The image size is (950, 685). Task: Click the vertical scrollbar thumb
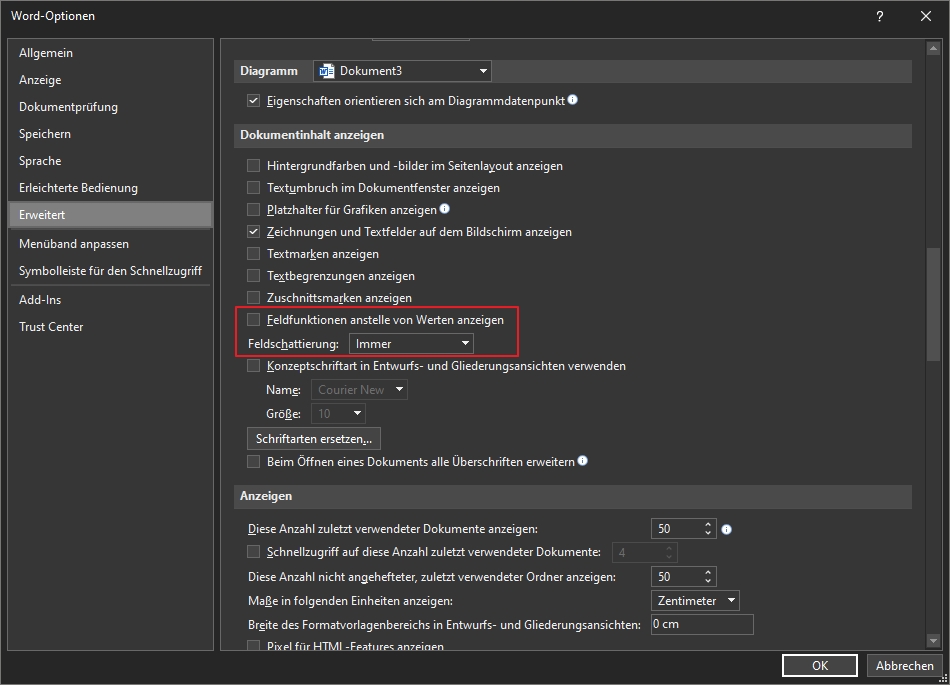click(x=933, y=305)
